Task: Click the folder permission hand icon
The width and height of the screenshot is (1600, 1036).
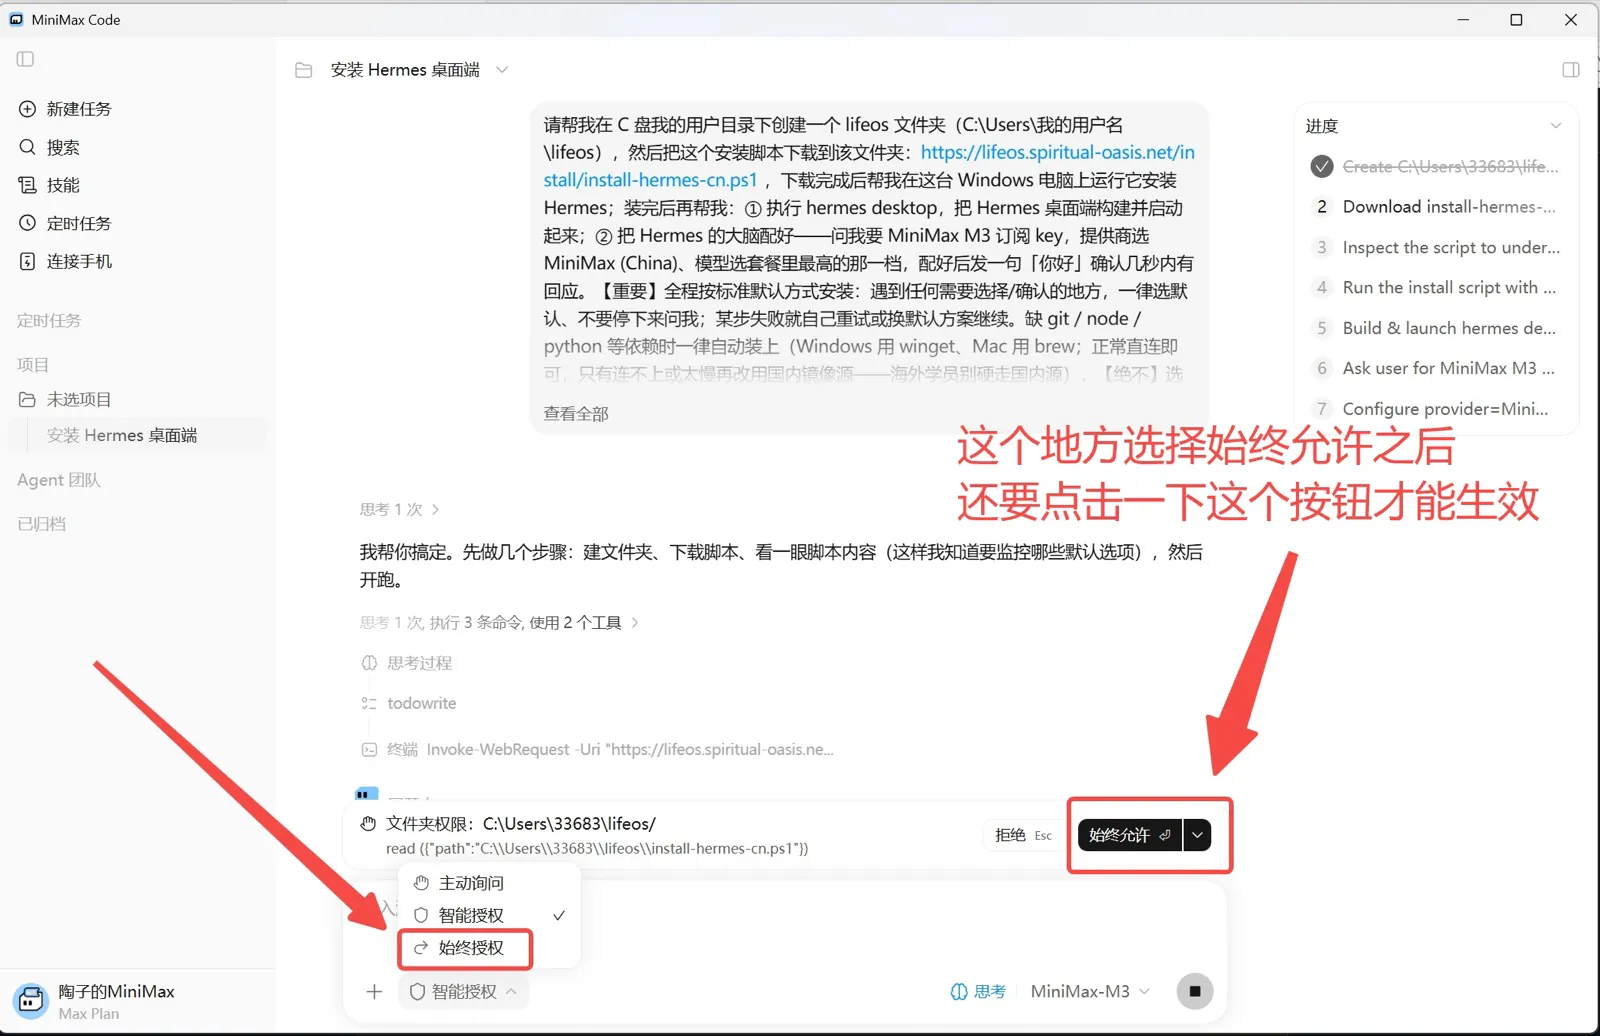Action: 368,824
